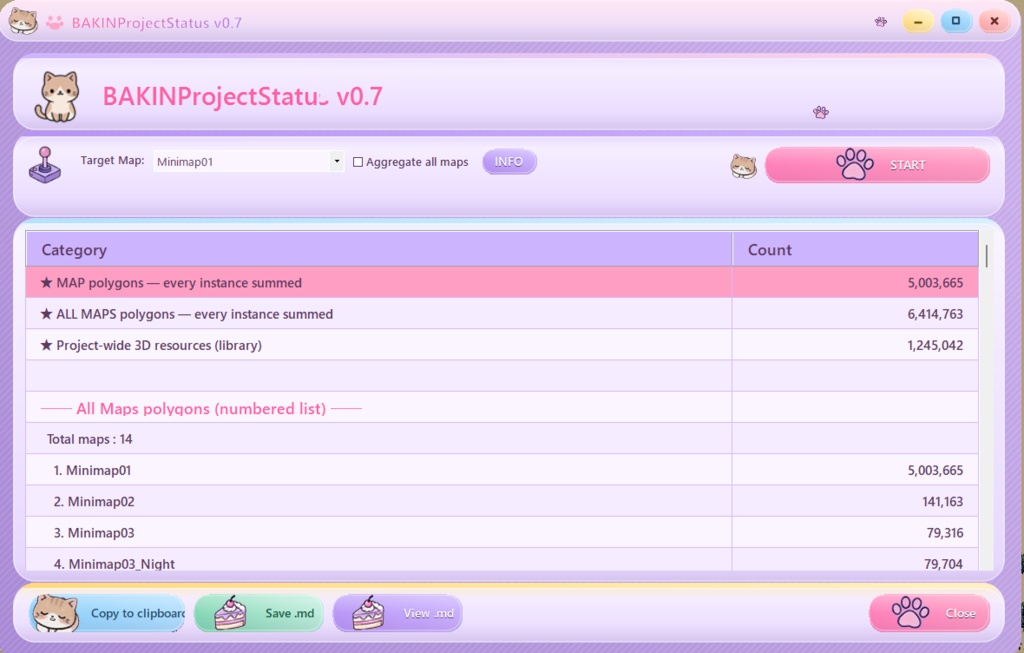
Task: Click the Total maps : 14 row
Action: [x=502, y=439]
